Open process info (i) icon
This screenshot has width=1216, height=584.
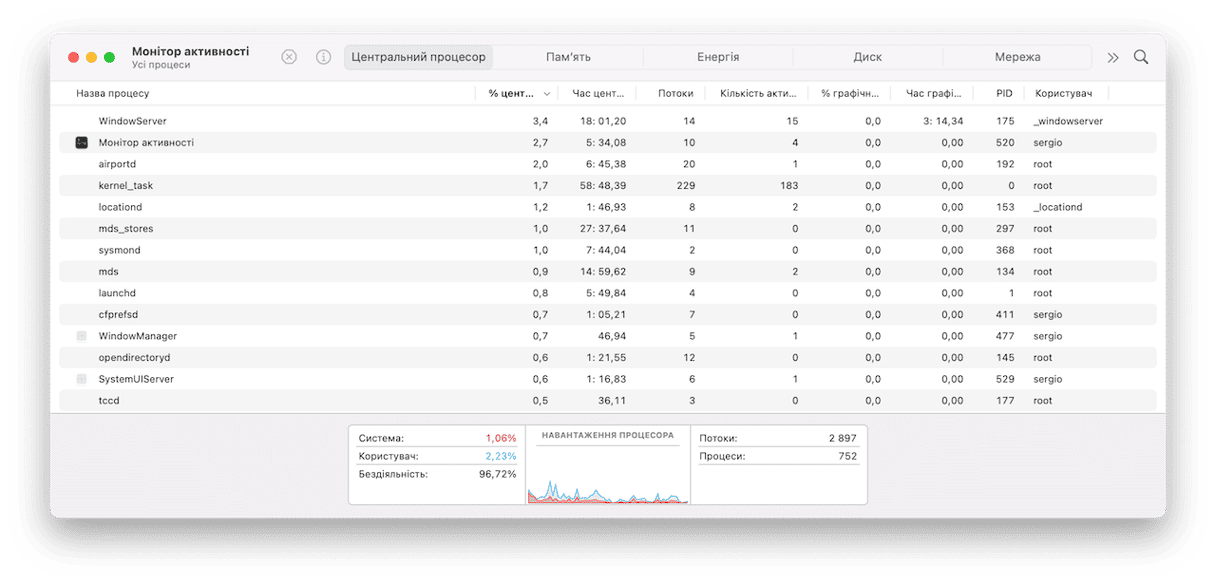[323, 57]
